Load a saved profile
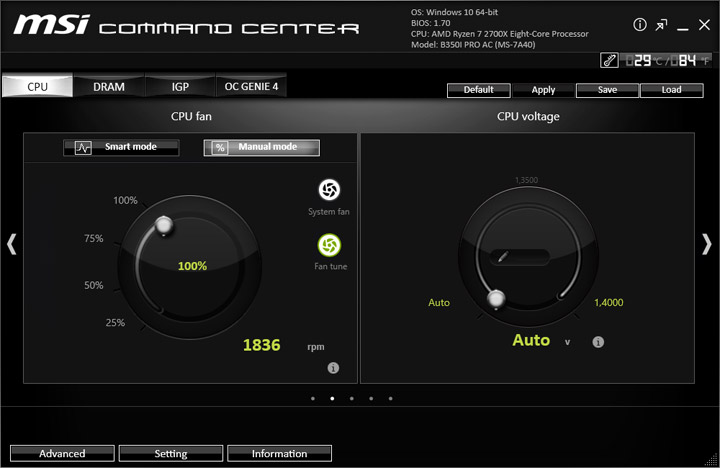This screenshot has width=720, height=468. pos(671,90)
